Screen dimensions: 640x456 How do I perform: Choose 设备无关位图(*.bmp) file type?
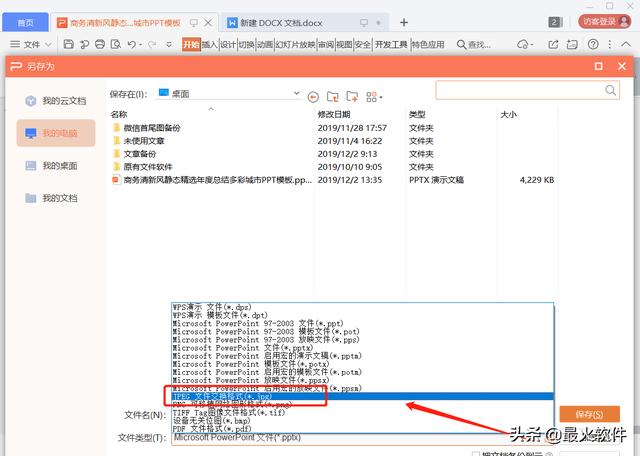[x=362, y=420]
